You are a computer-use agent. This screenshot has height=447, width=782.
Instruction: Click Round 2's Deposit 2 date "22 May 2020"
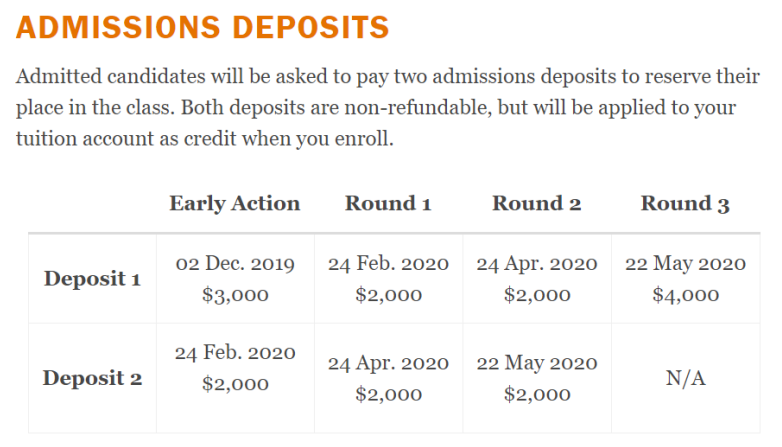pos(537,363)
